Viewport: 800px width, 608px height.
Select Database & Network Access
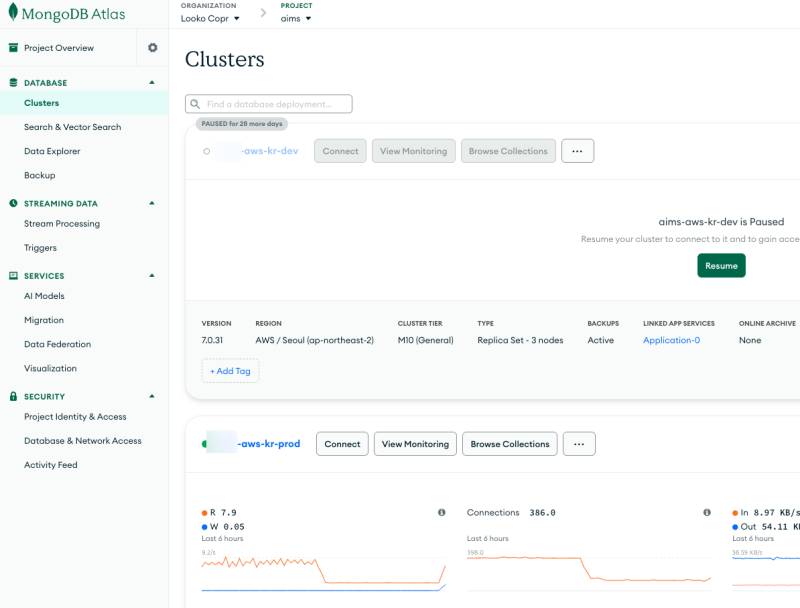pyautogui.click(x=83, y=441)
